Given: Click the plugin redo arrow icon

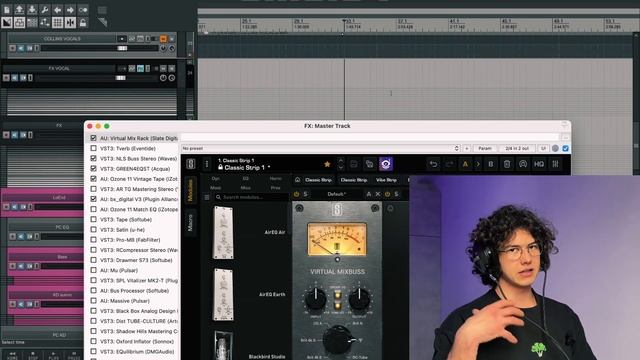Looking at the screenshot, I should [x=449, y=164].
